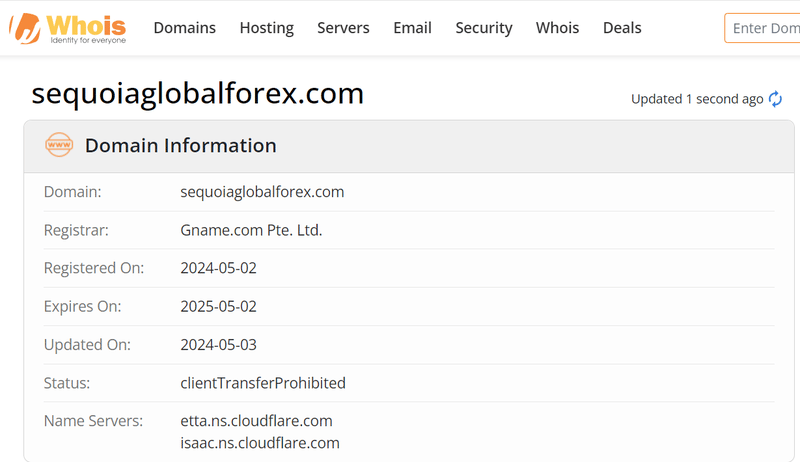
Task: Open the Domains menu
Action: tap(184, 28)
